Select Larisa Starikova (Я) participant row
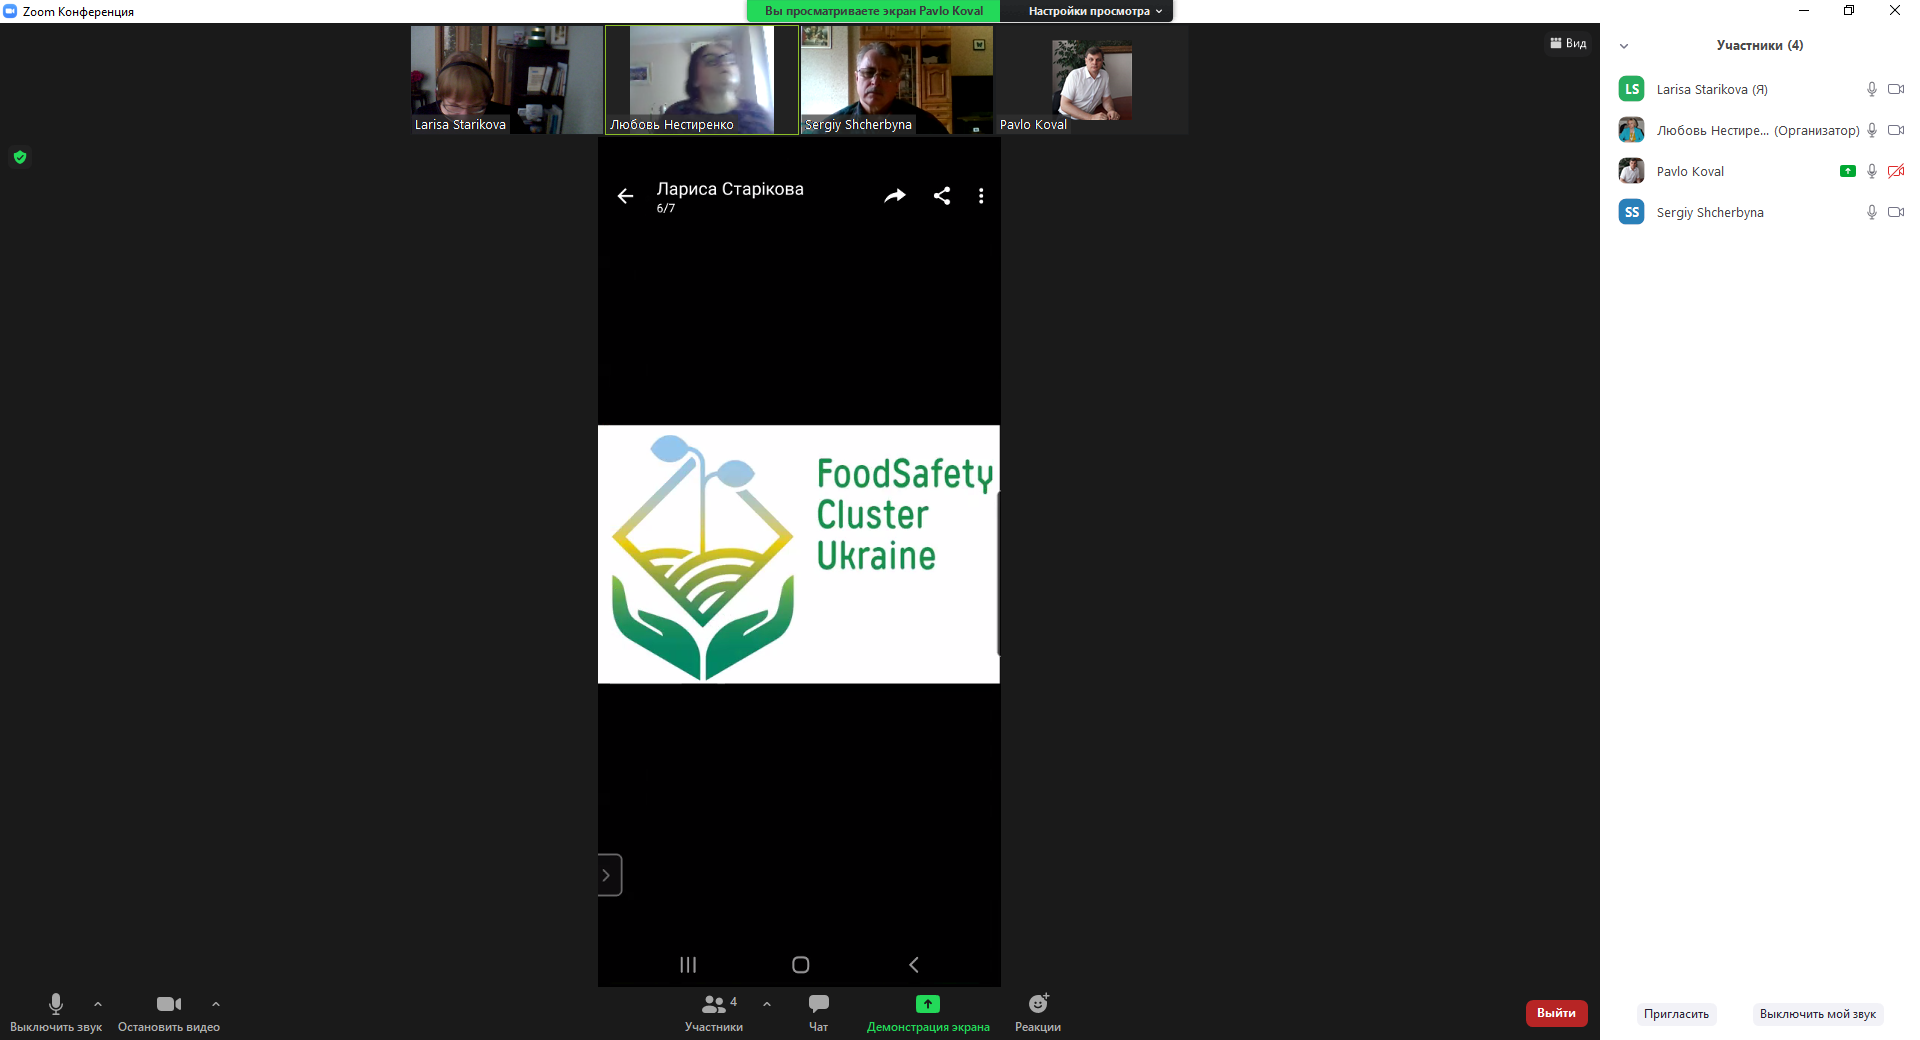Image resolution: width=1920 pixels, height=1040 pixels. pos(1760,89)
